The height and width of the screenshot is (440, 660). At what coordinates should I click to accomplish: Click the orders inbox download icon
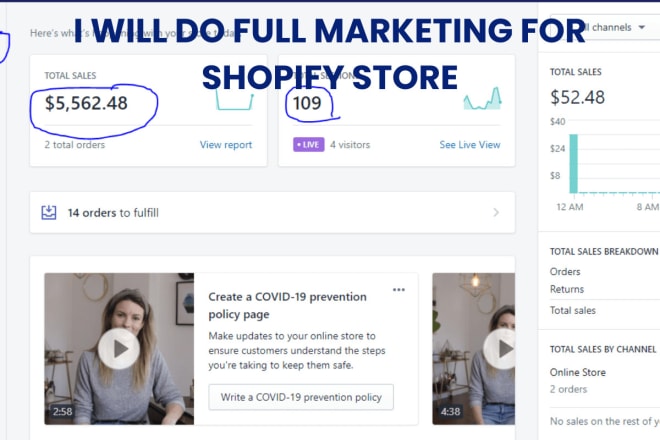tap(49, 212)
